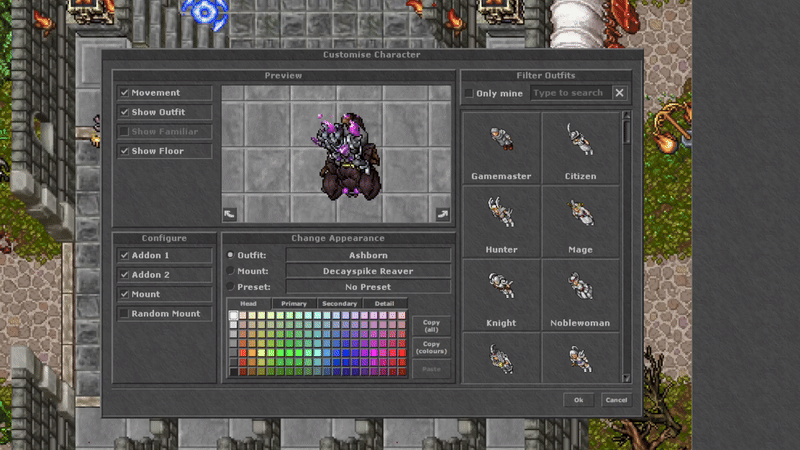Open the No Preset selector
The image size is (800, 450).
(368, 287)
